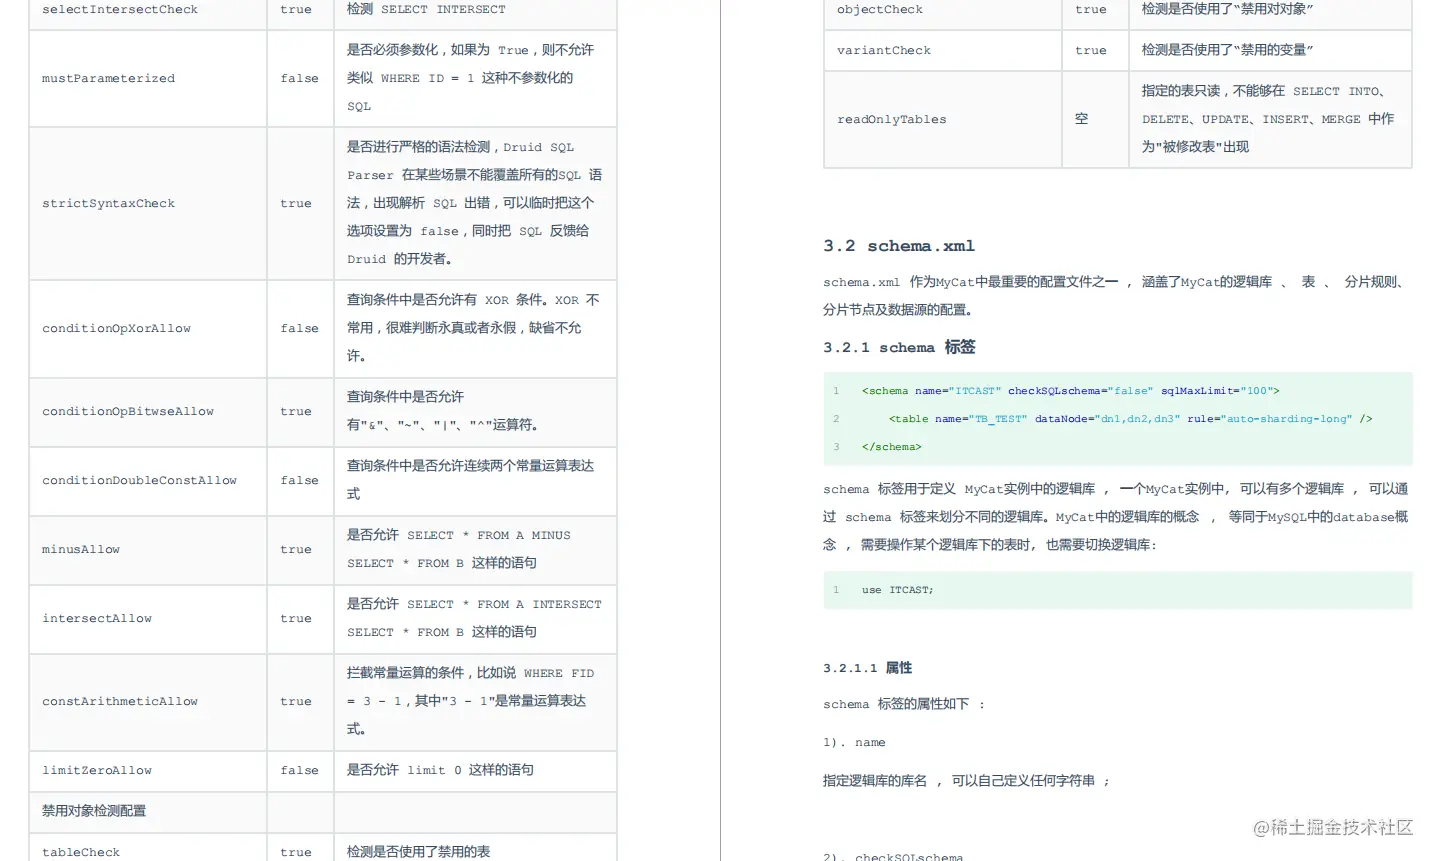Select the variantCheck table cell

click(x=884, y=50)
